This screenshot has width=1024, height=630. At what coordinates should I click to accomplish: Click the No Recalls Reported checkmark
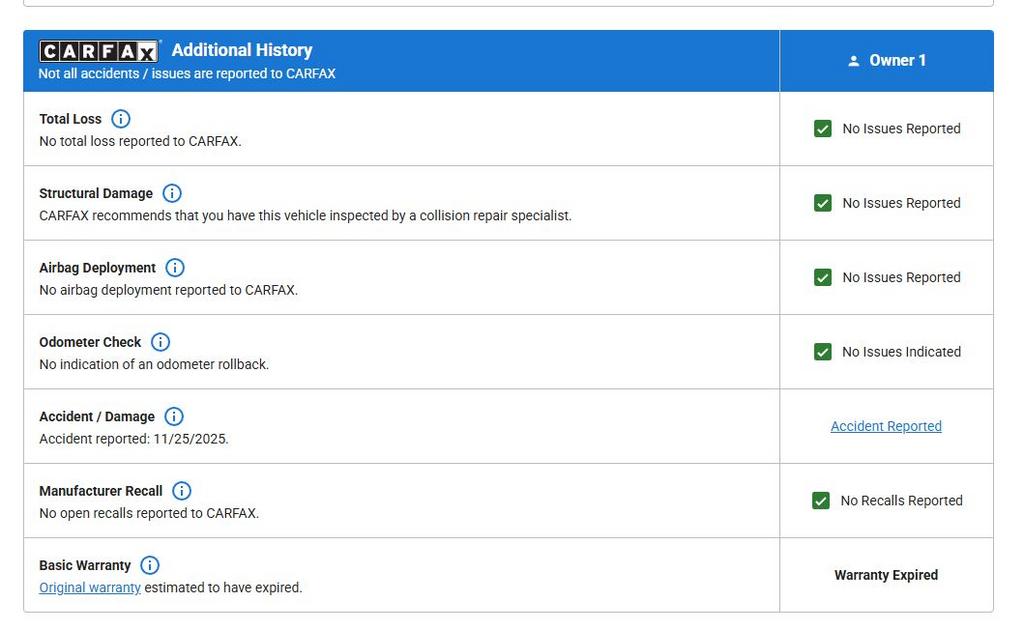point(821,501)
